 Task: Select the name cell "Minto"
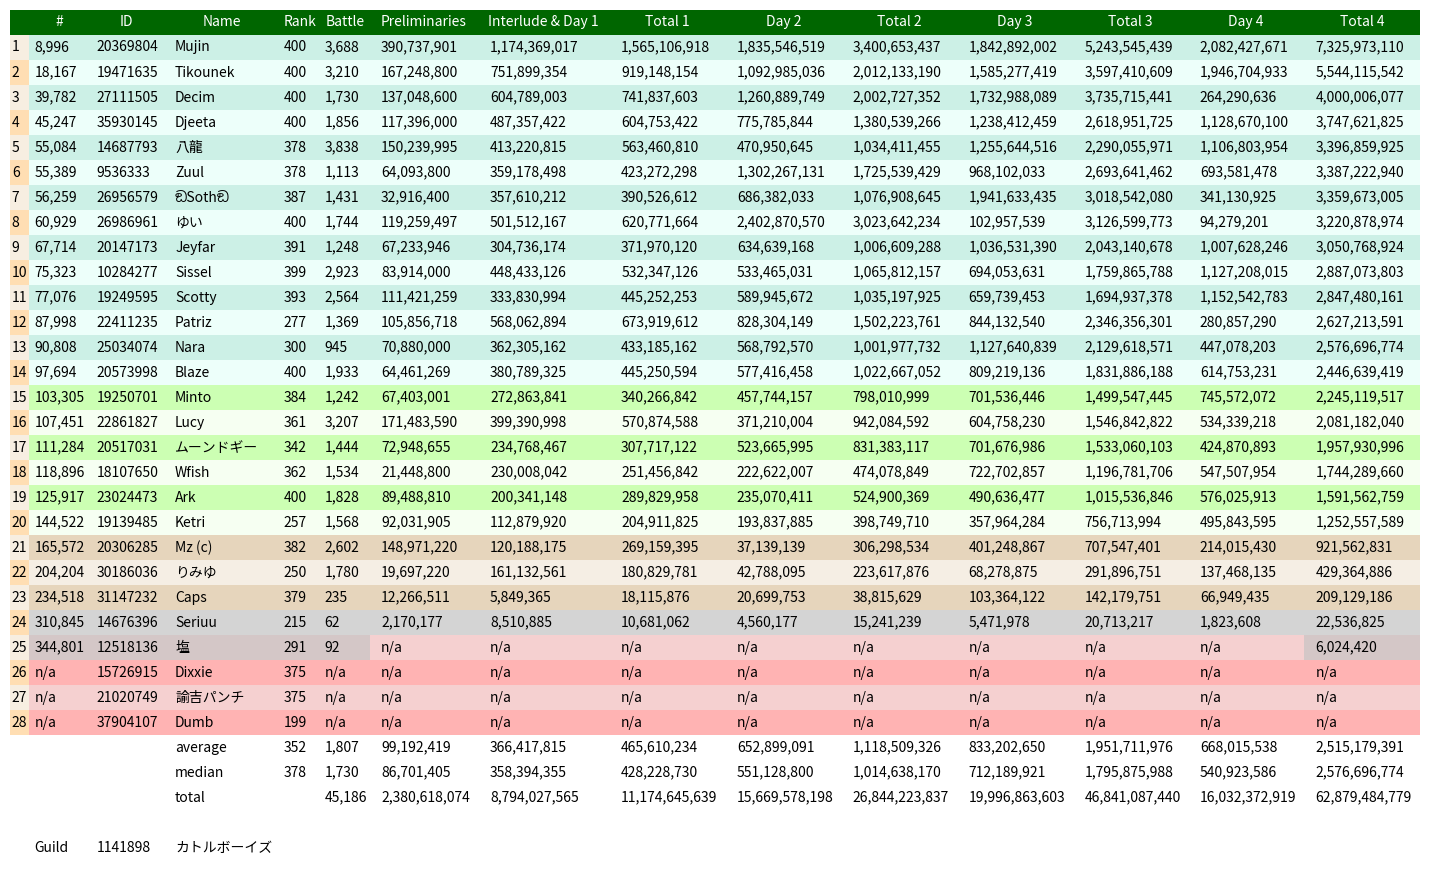tap(193, 397)
